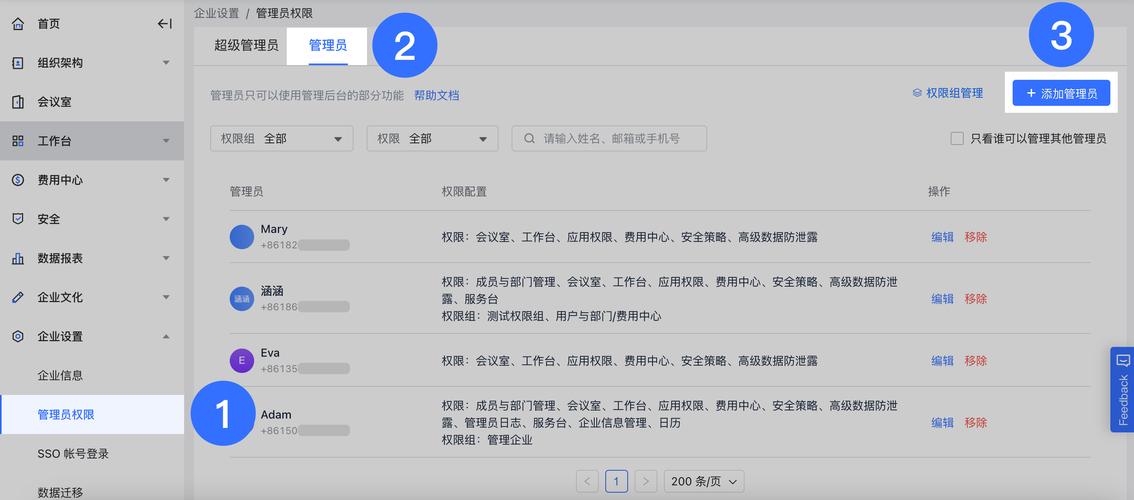Check 只看谁可以管理其他管理员 checkbox
The height and width of the screenshot is (500, 1134).
coord(957,138)
